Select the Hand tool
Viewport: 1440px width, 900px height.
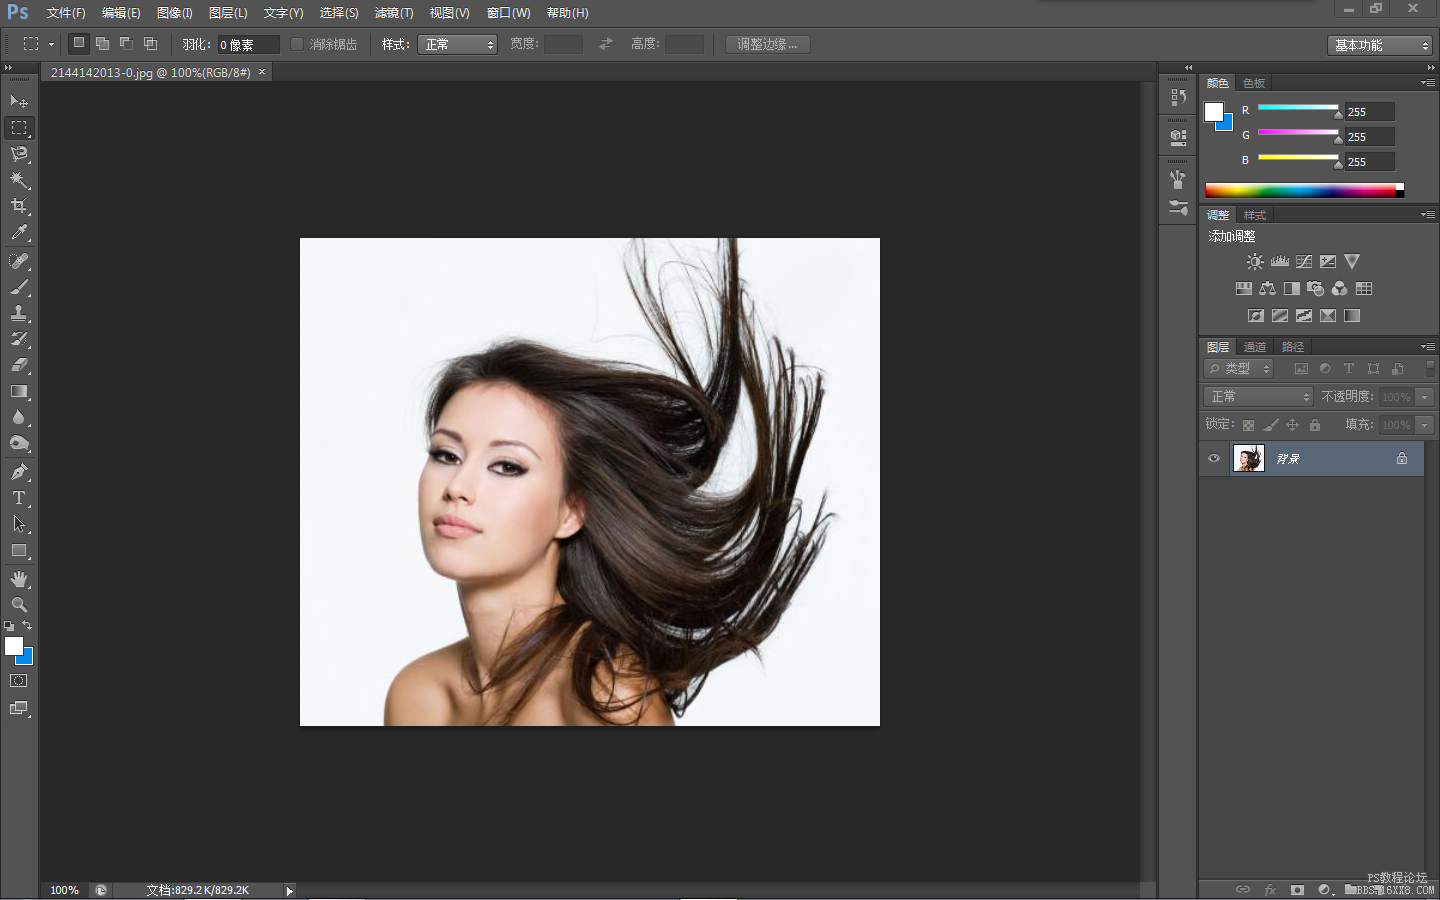point(19,579)
